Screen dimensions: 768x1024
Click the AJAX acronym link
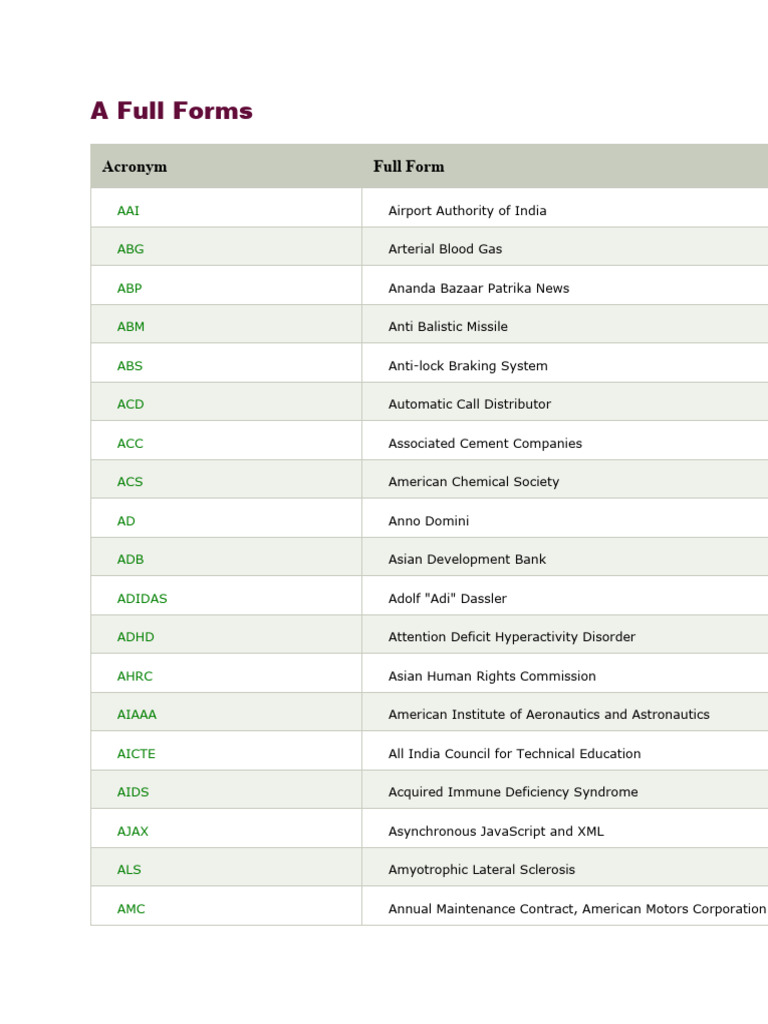(x=132, y=831)
